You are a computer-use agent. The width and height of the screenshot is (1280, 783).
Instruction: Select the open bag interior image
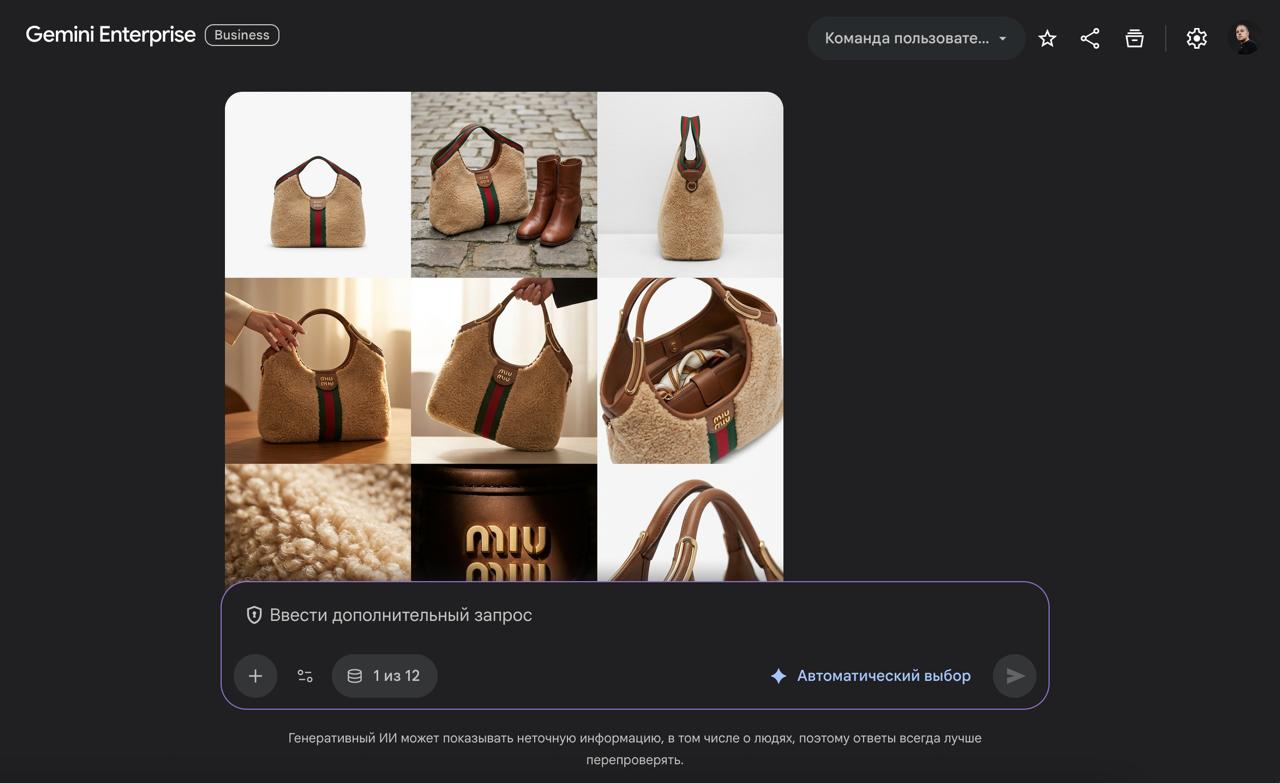[x=690, y=370]
